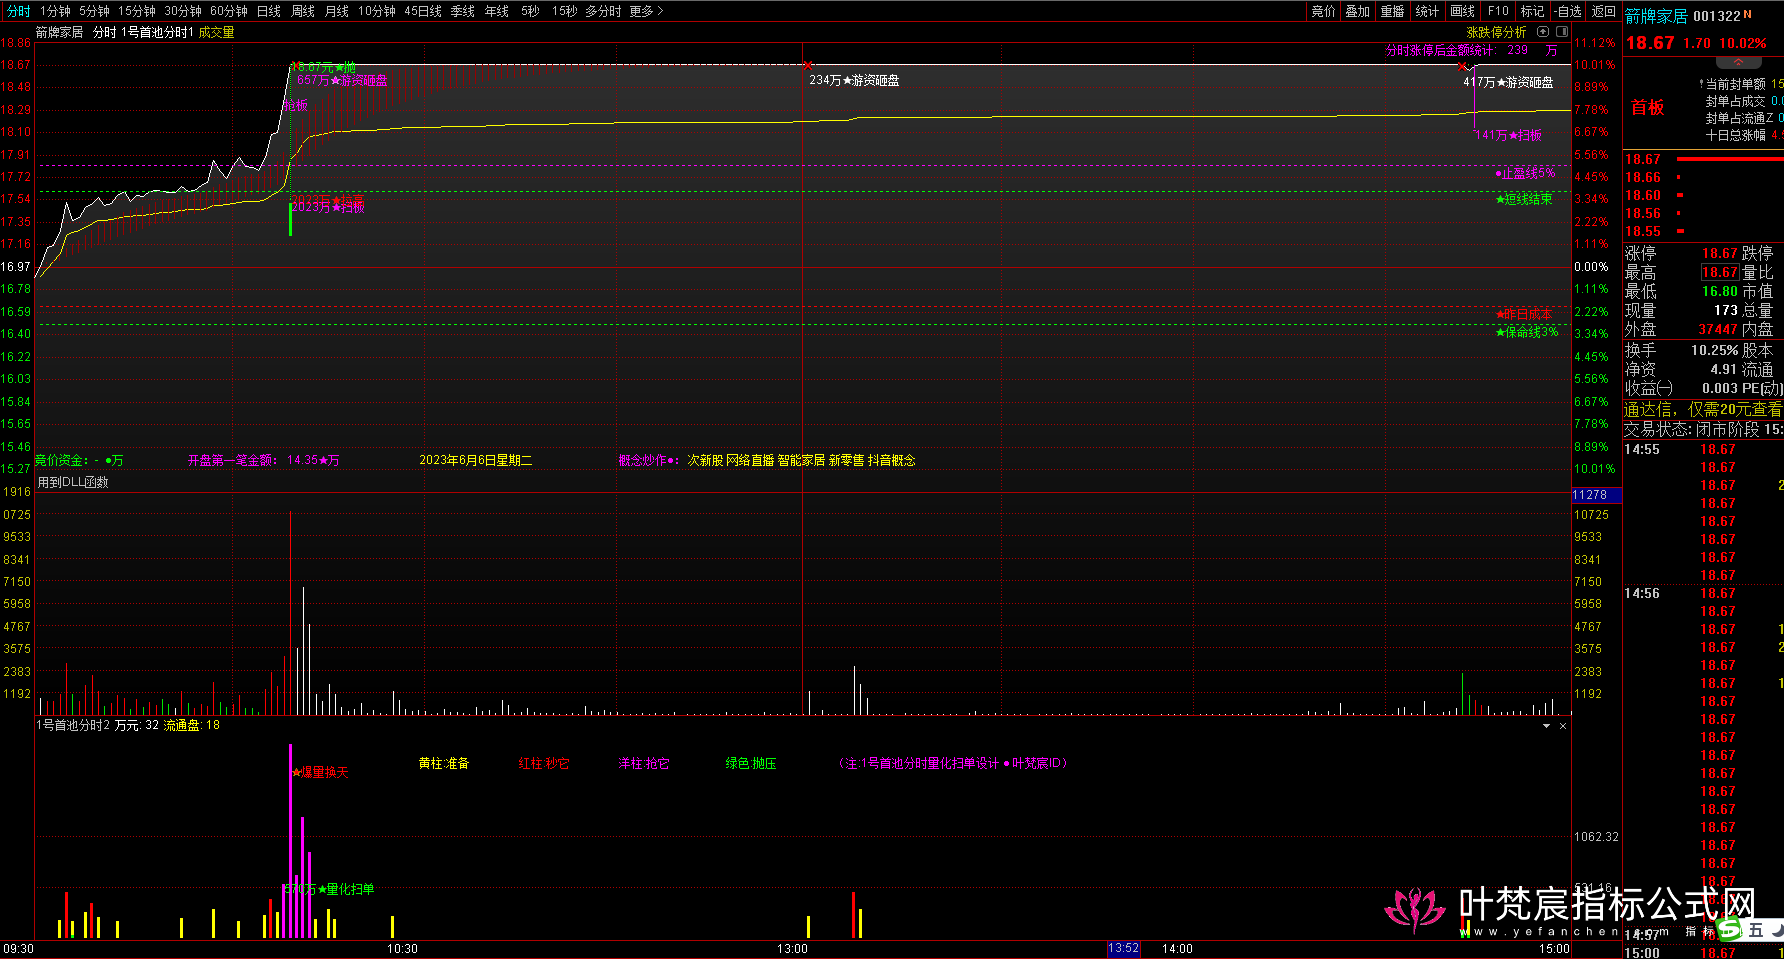Switch to 30分钟 chart tab
This screenshot has height=959, width=1784.
(x=183, y=11)
